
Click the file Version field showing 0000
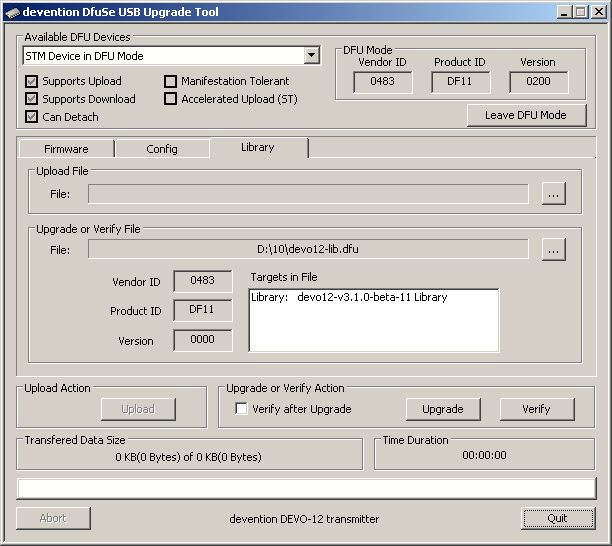(203, 340)
